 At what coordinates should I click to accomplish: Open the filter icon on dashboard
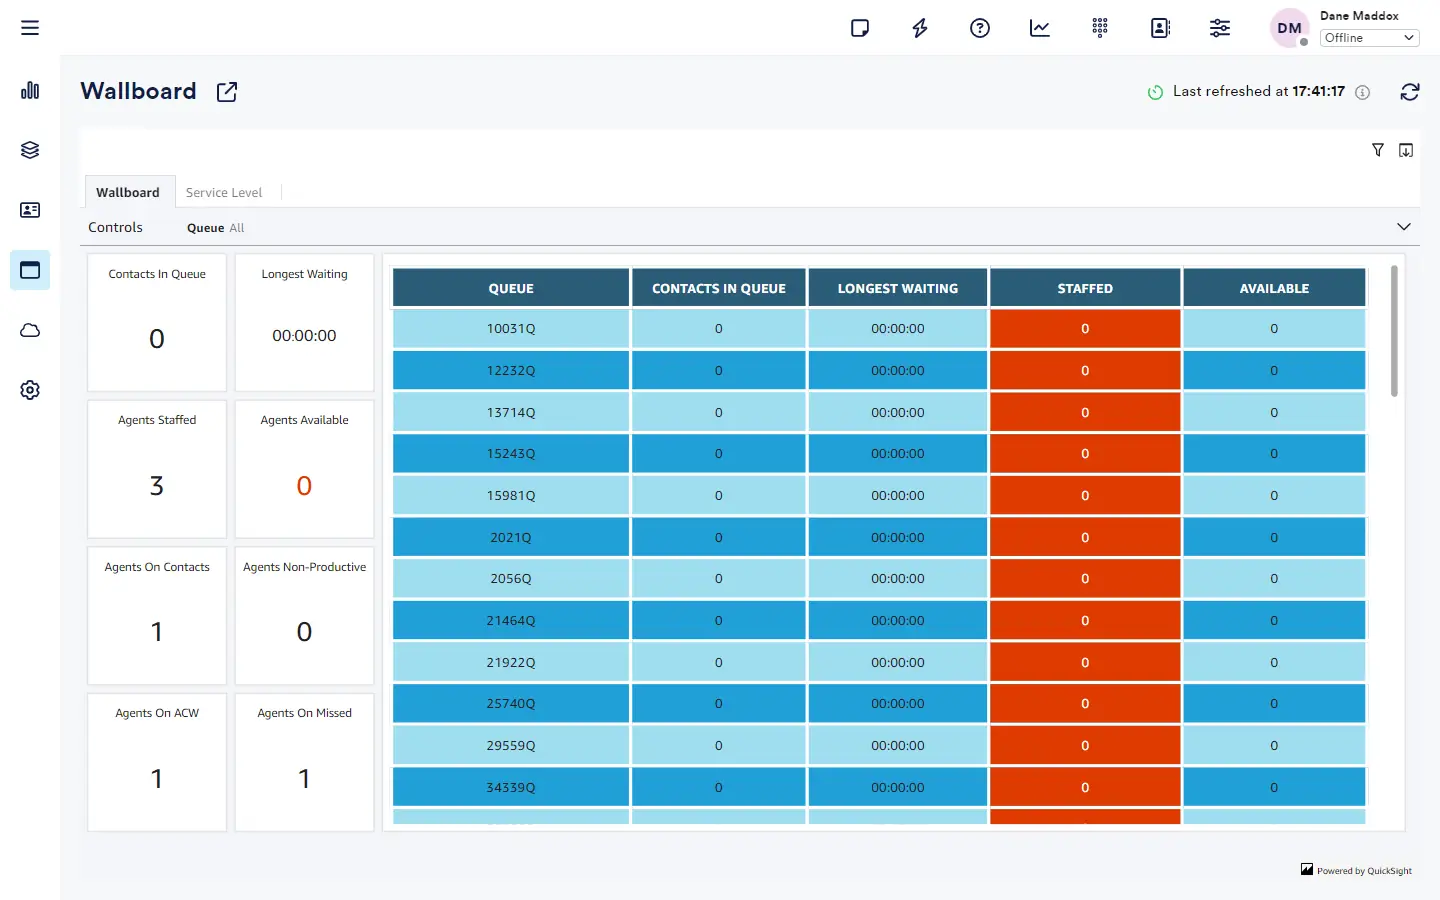pos(1378,150)
